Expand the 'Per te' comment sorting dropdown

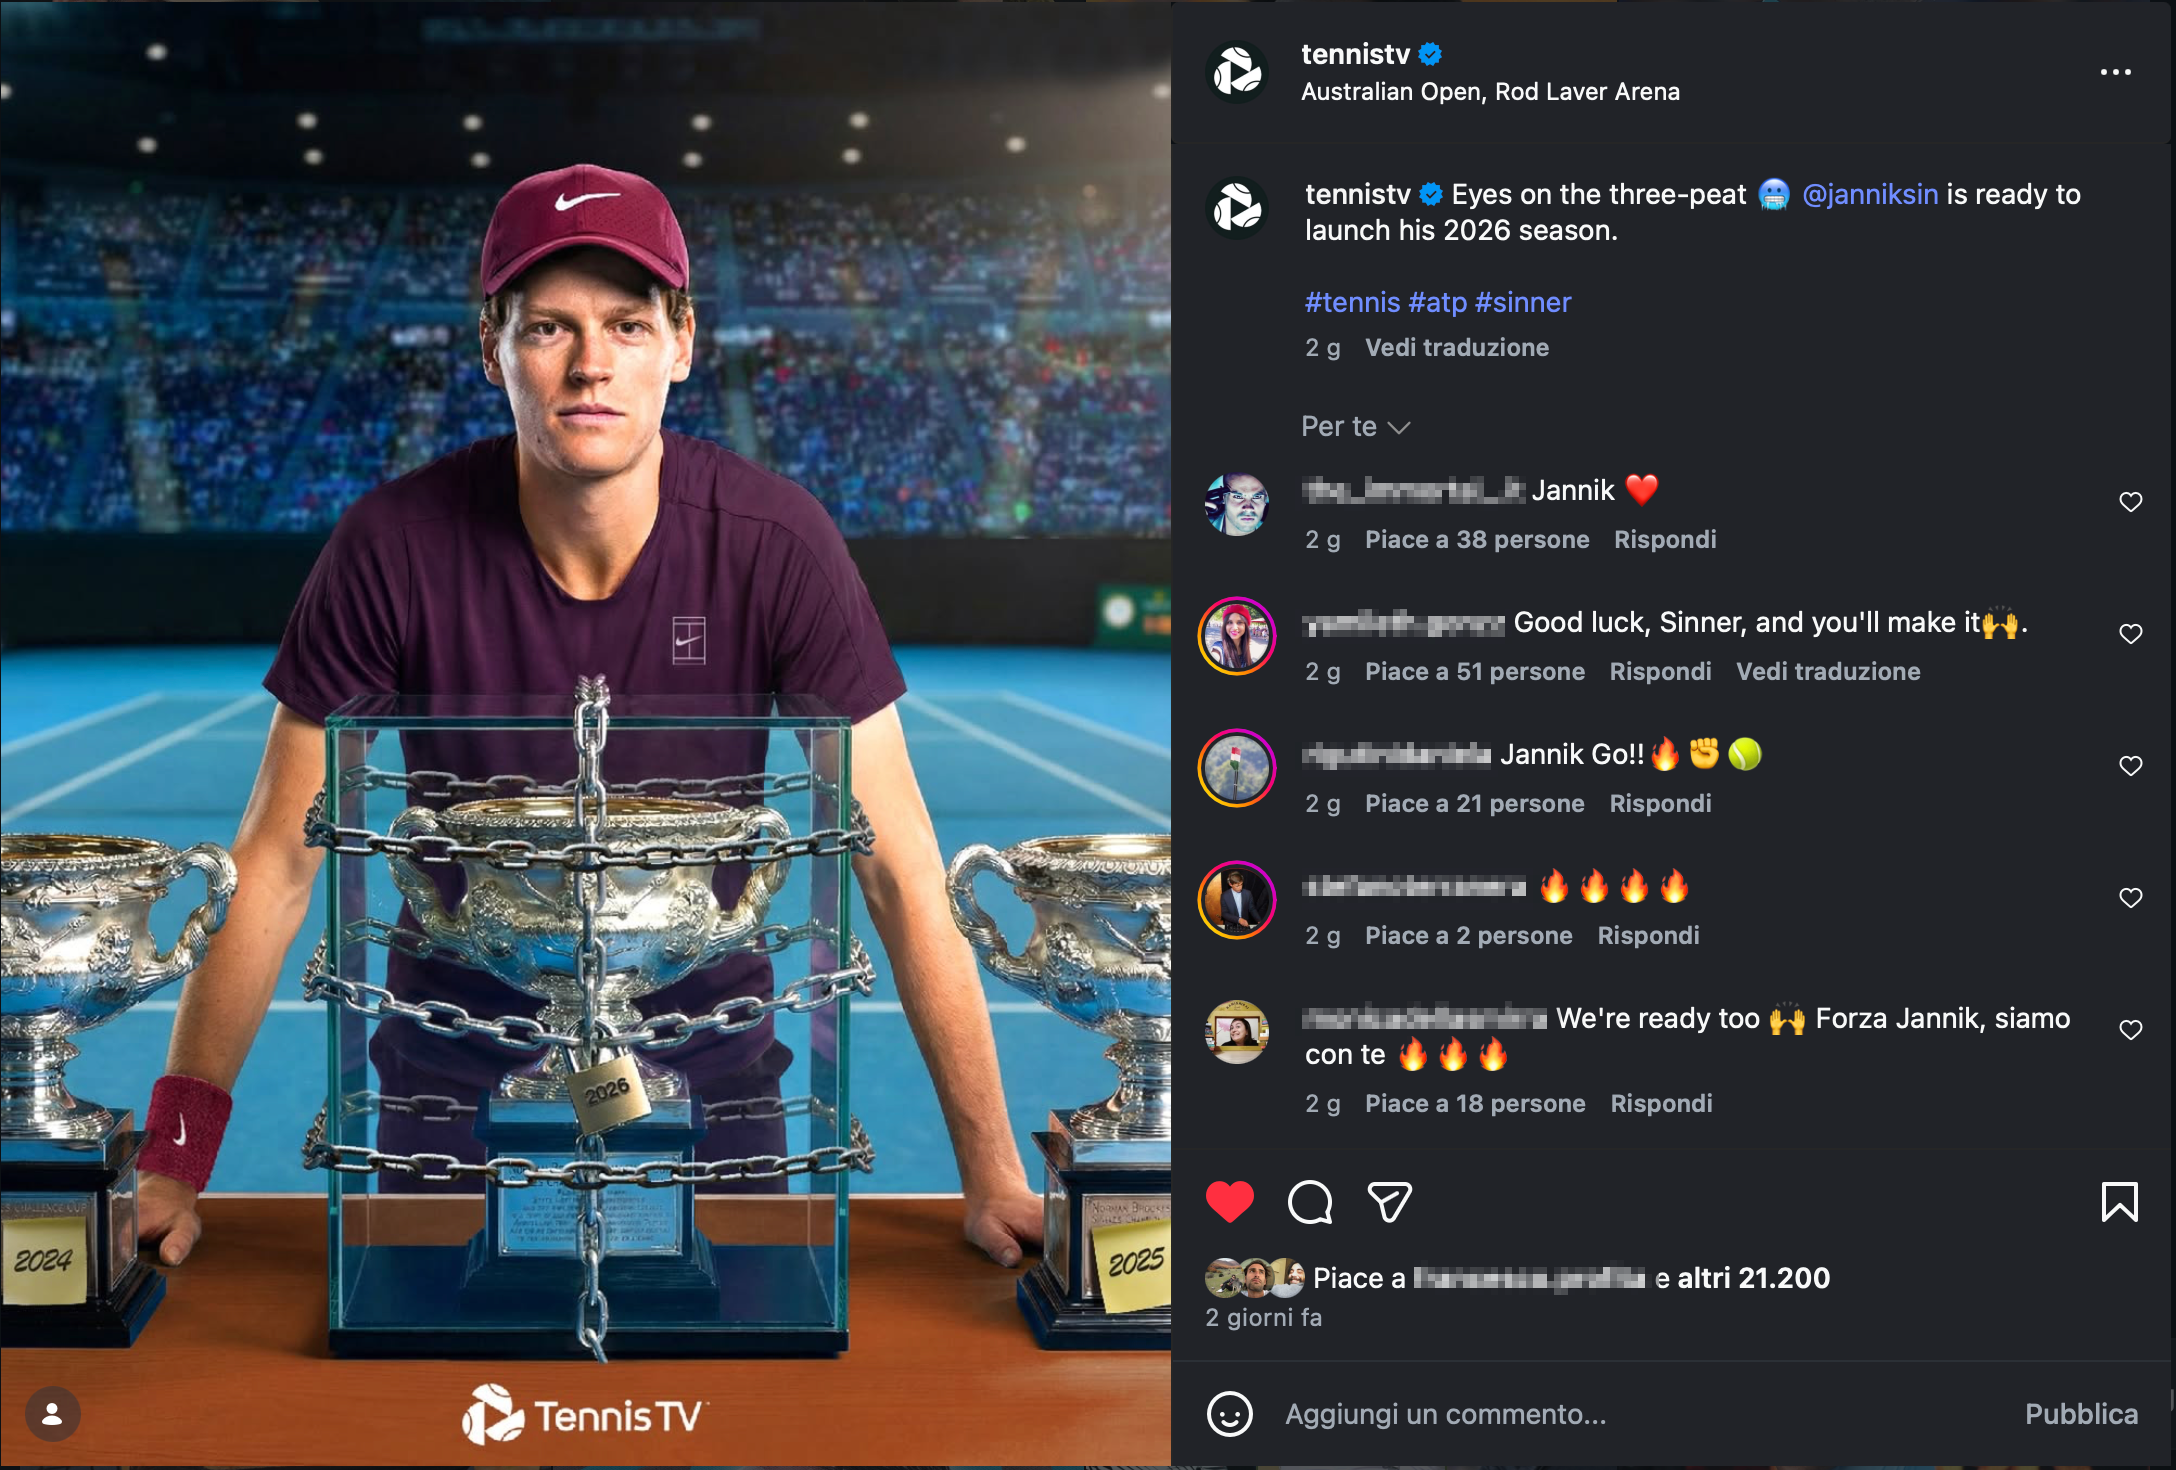pyautogui.click(x=1355, y=427)
